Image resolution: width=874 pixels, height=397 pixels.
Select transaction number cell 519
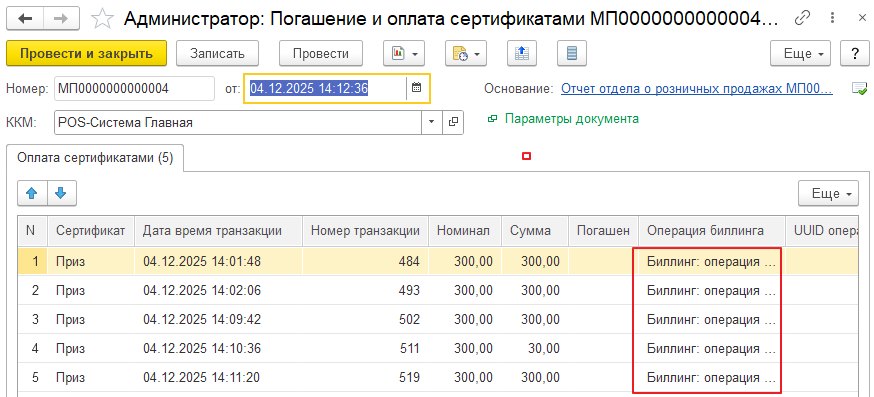365,377
